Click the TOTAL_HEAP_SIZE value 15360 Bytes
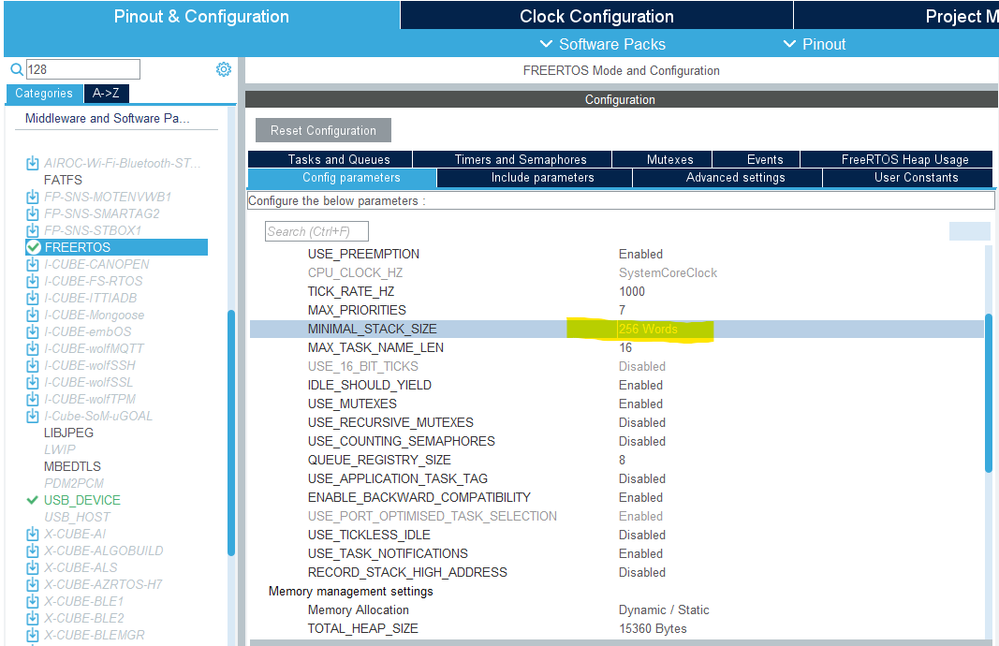 [653, 629]
